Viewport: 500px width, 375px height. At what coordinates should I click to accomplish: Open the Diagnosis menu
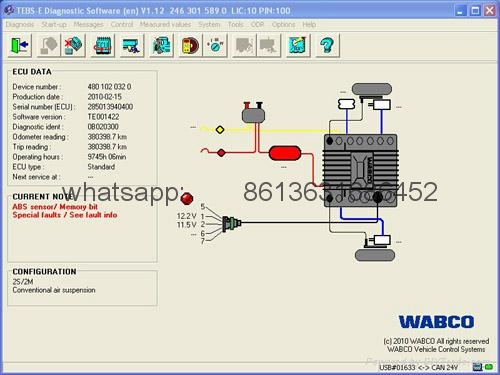20,25
